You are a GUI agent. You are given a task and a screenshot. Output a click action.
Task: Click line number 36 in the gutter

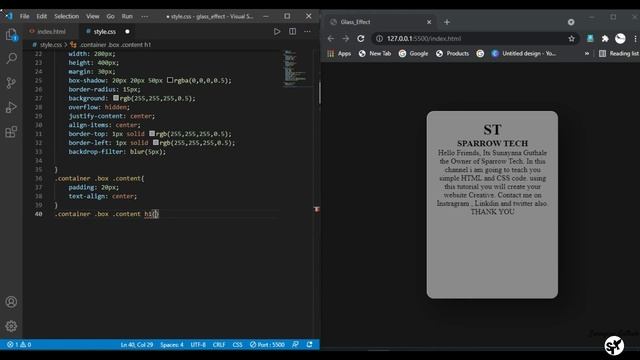[38, 178]
